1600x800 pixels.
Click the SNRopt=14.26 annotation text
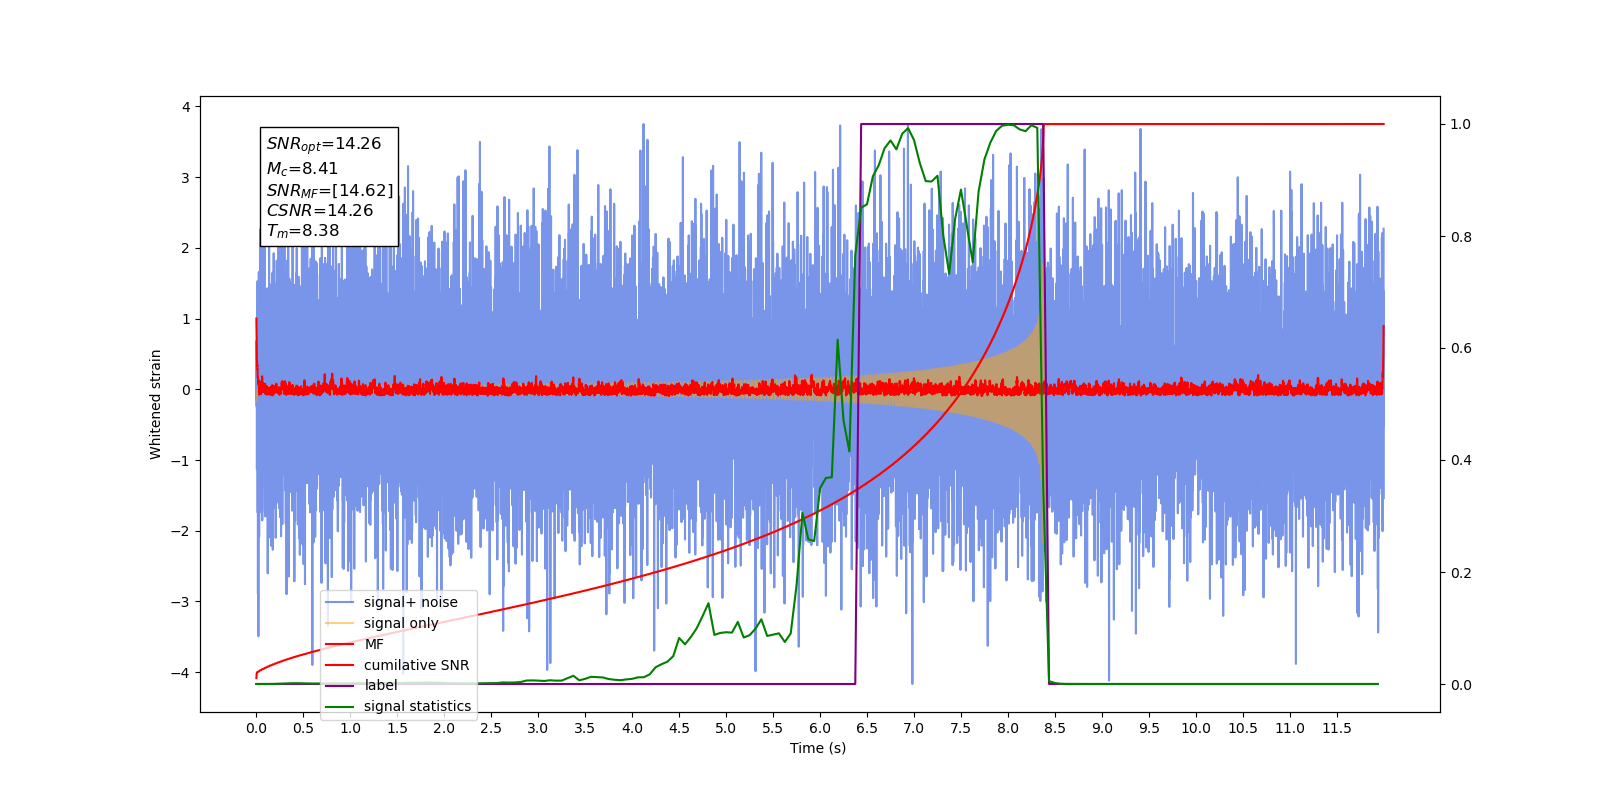click(x=324, y=144)
